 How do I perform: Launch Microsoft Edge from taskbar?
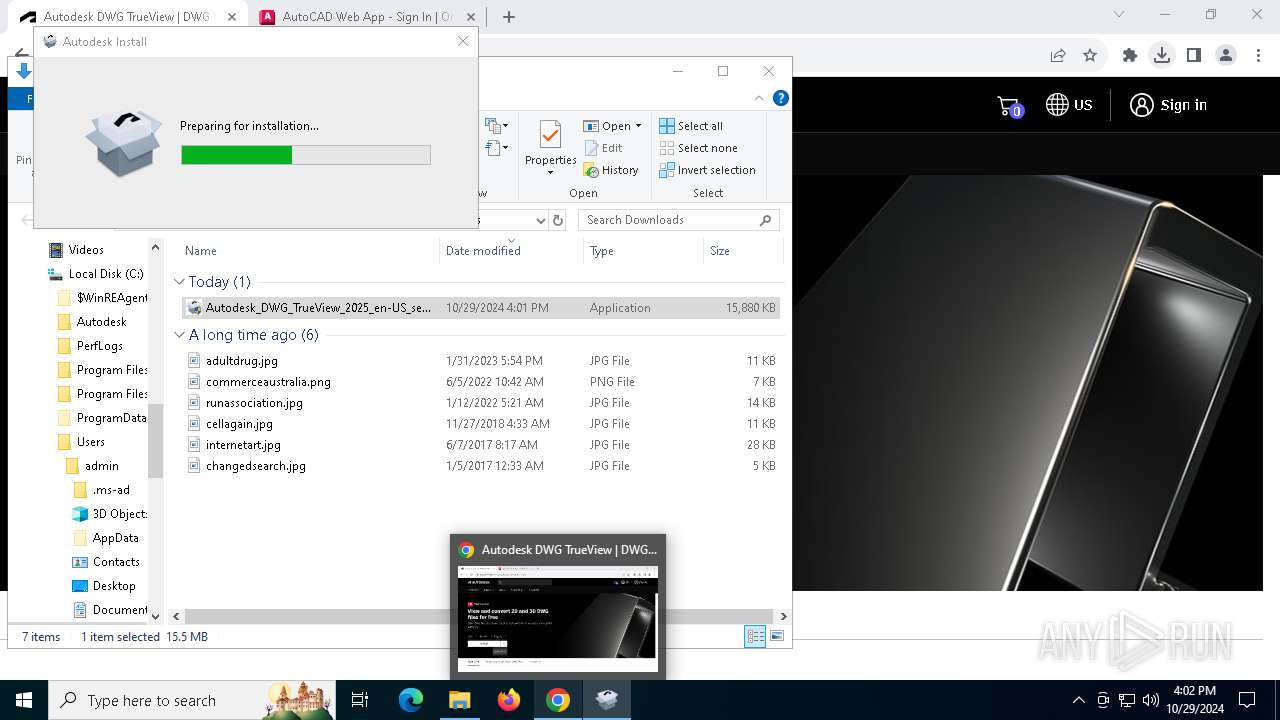click(411, 700)
